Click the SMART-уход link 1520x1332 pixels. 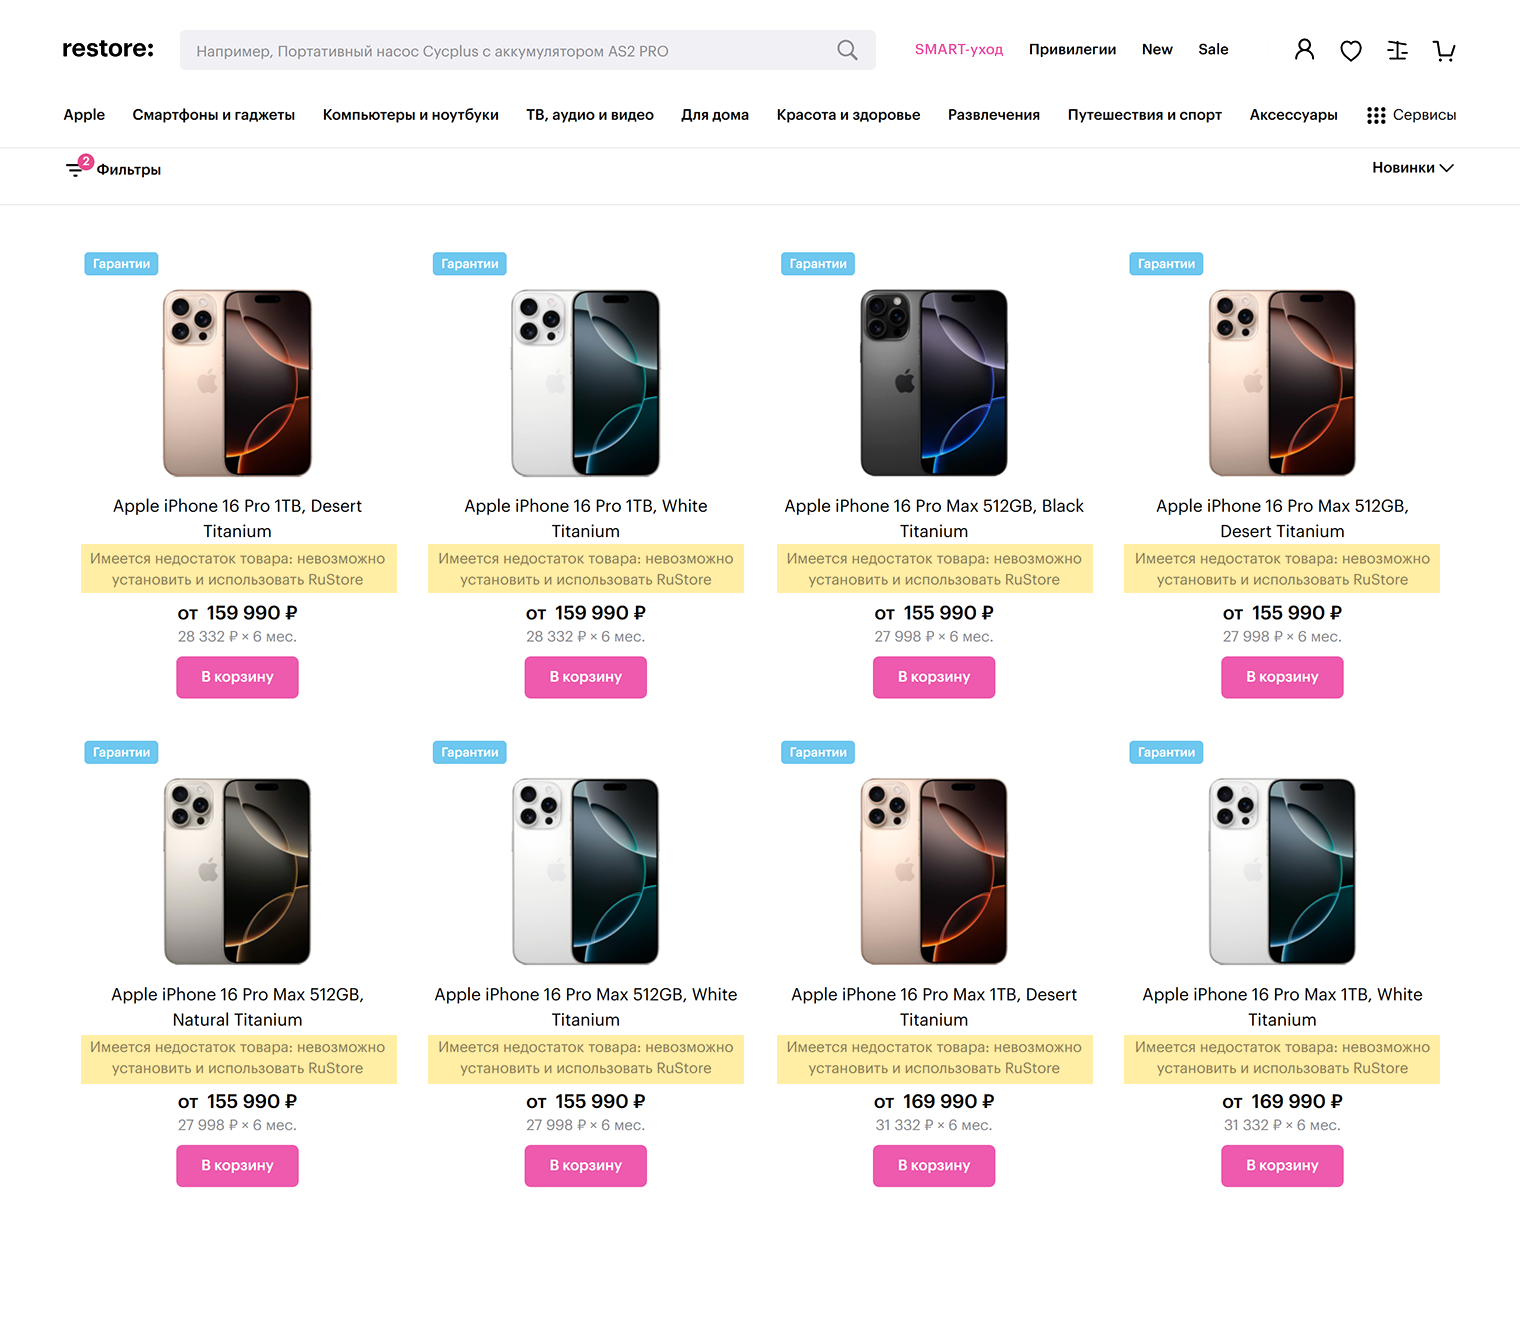(958, 50)
